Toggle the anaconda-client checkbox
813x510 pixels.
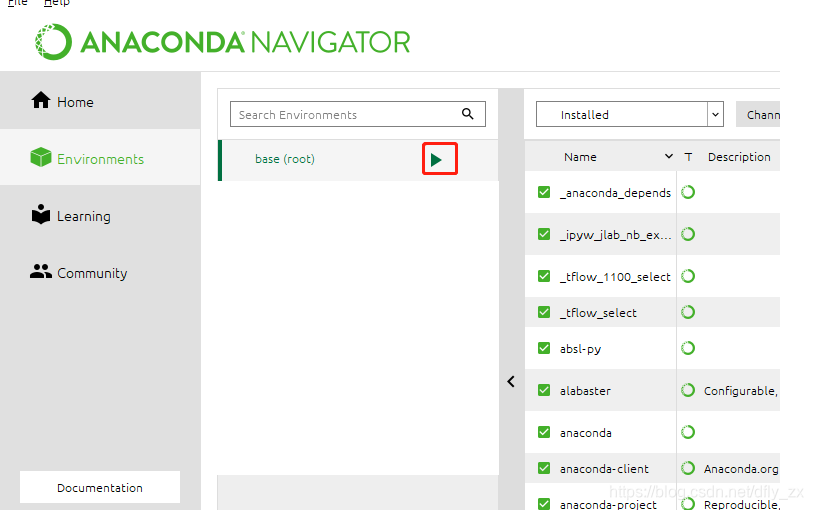pyautogui.click(x=544, y=468)
